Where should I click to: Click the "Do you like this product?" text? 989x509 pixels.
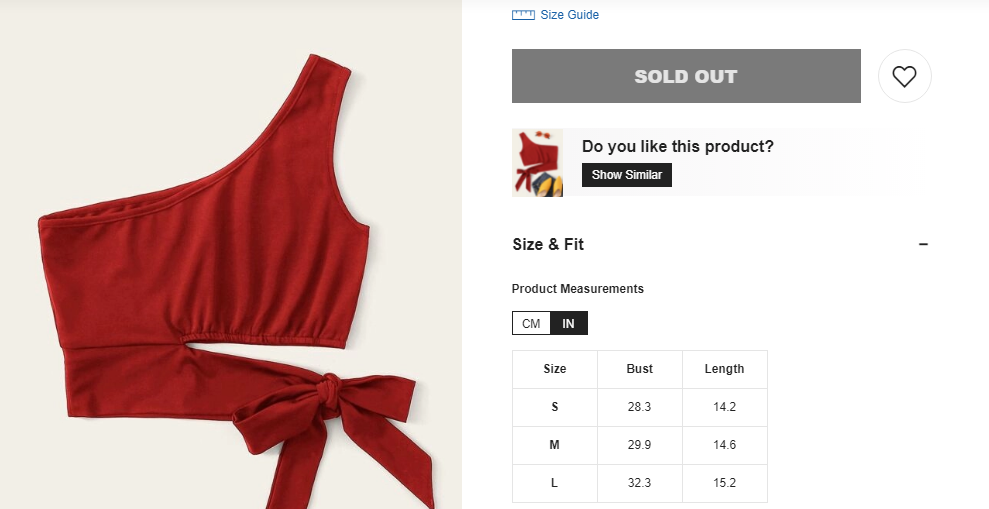[677, 147]
